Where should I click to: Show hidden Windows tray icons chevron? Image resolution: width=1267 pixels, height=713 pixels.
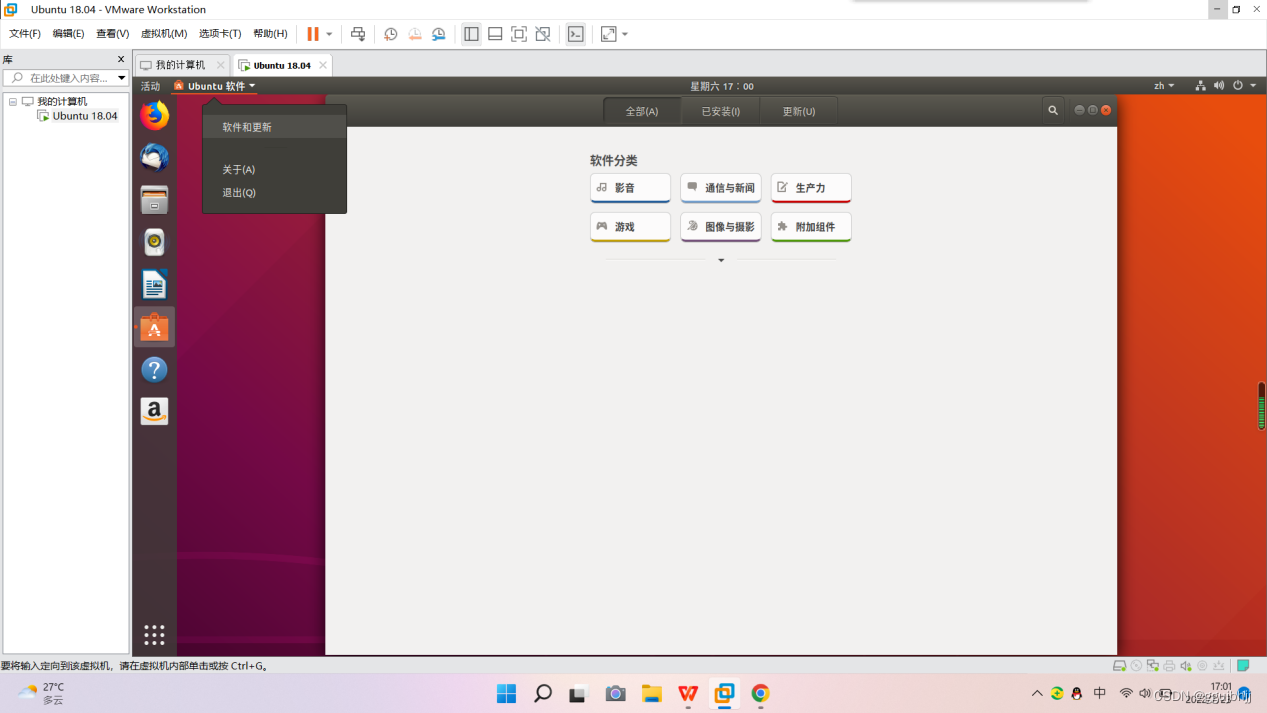pos(1037,693)
